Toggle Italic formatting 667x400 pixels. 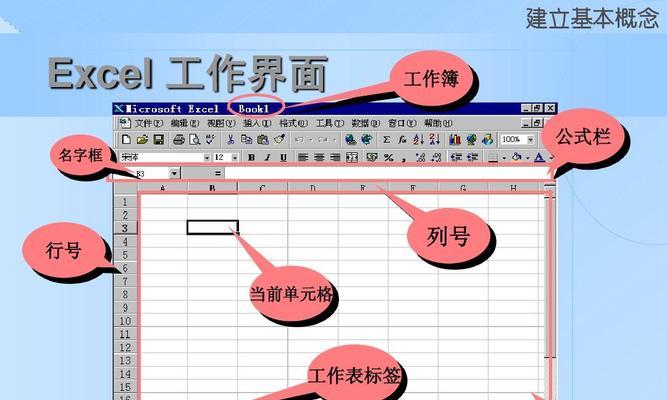[268, 157]
